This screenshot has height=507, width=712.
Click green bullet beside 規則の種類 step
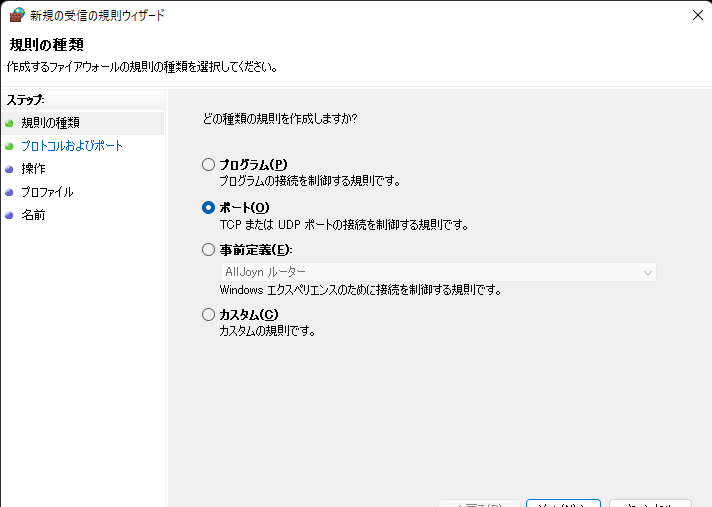10,123
